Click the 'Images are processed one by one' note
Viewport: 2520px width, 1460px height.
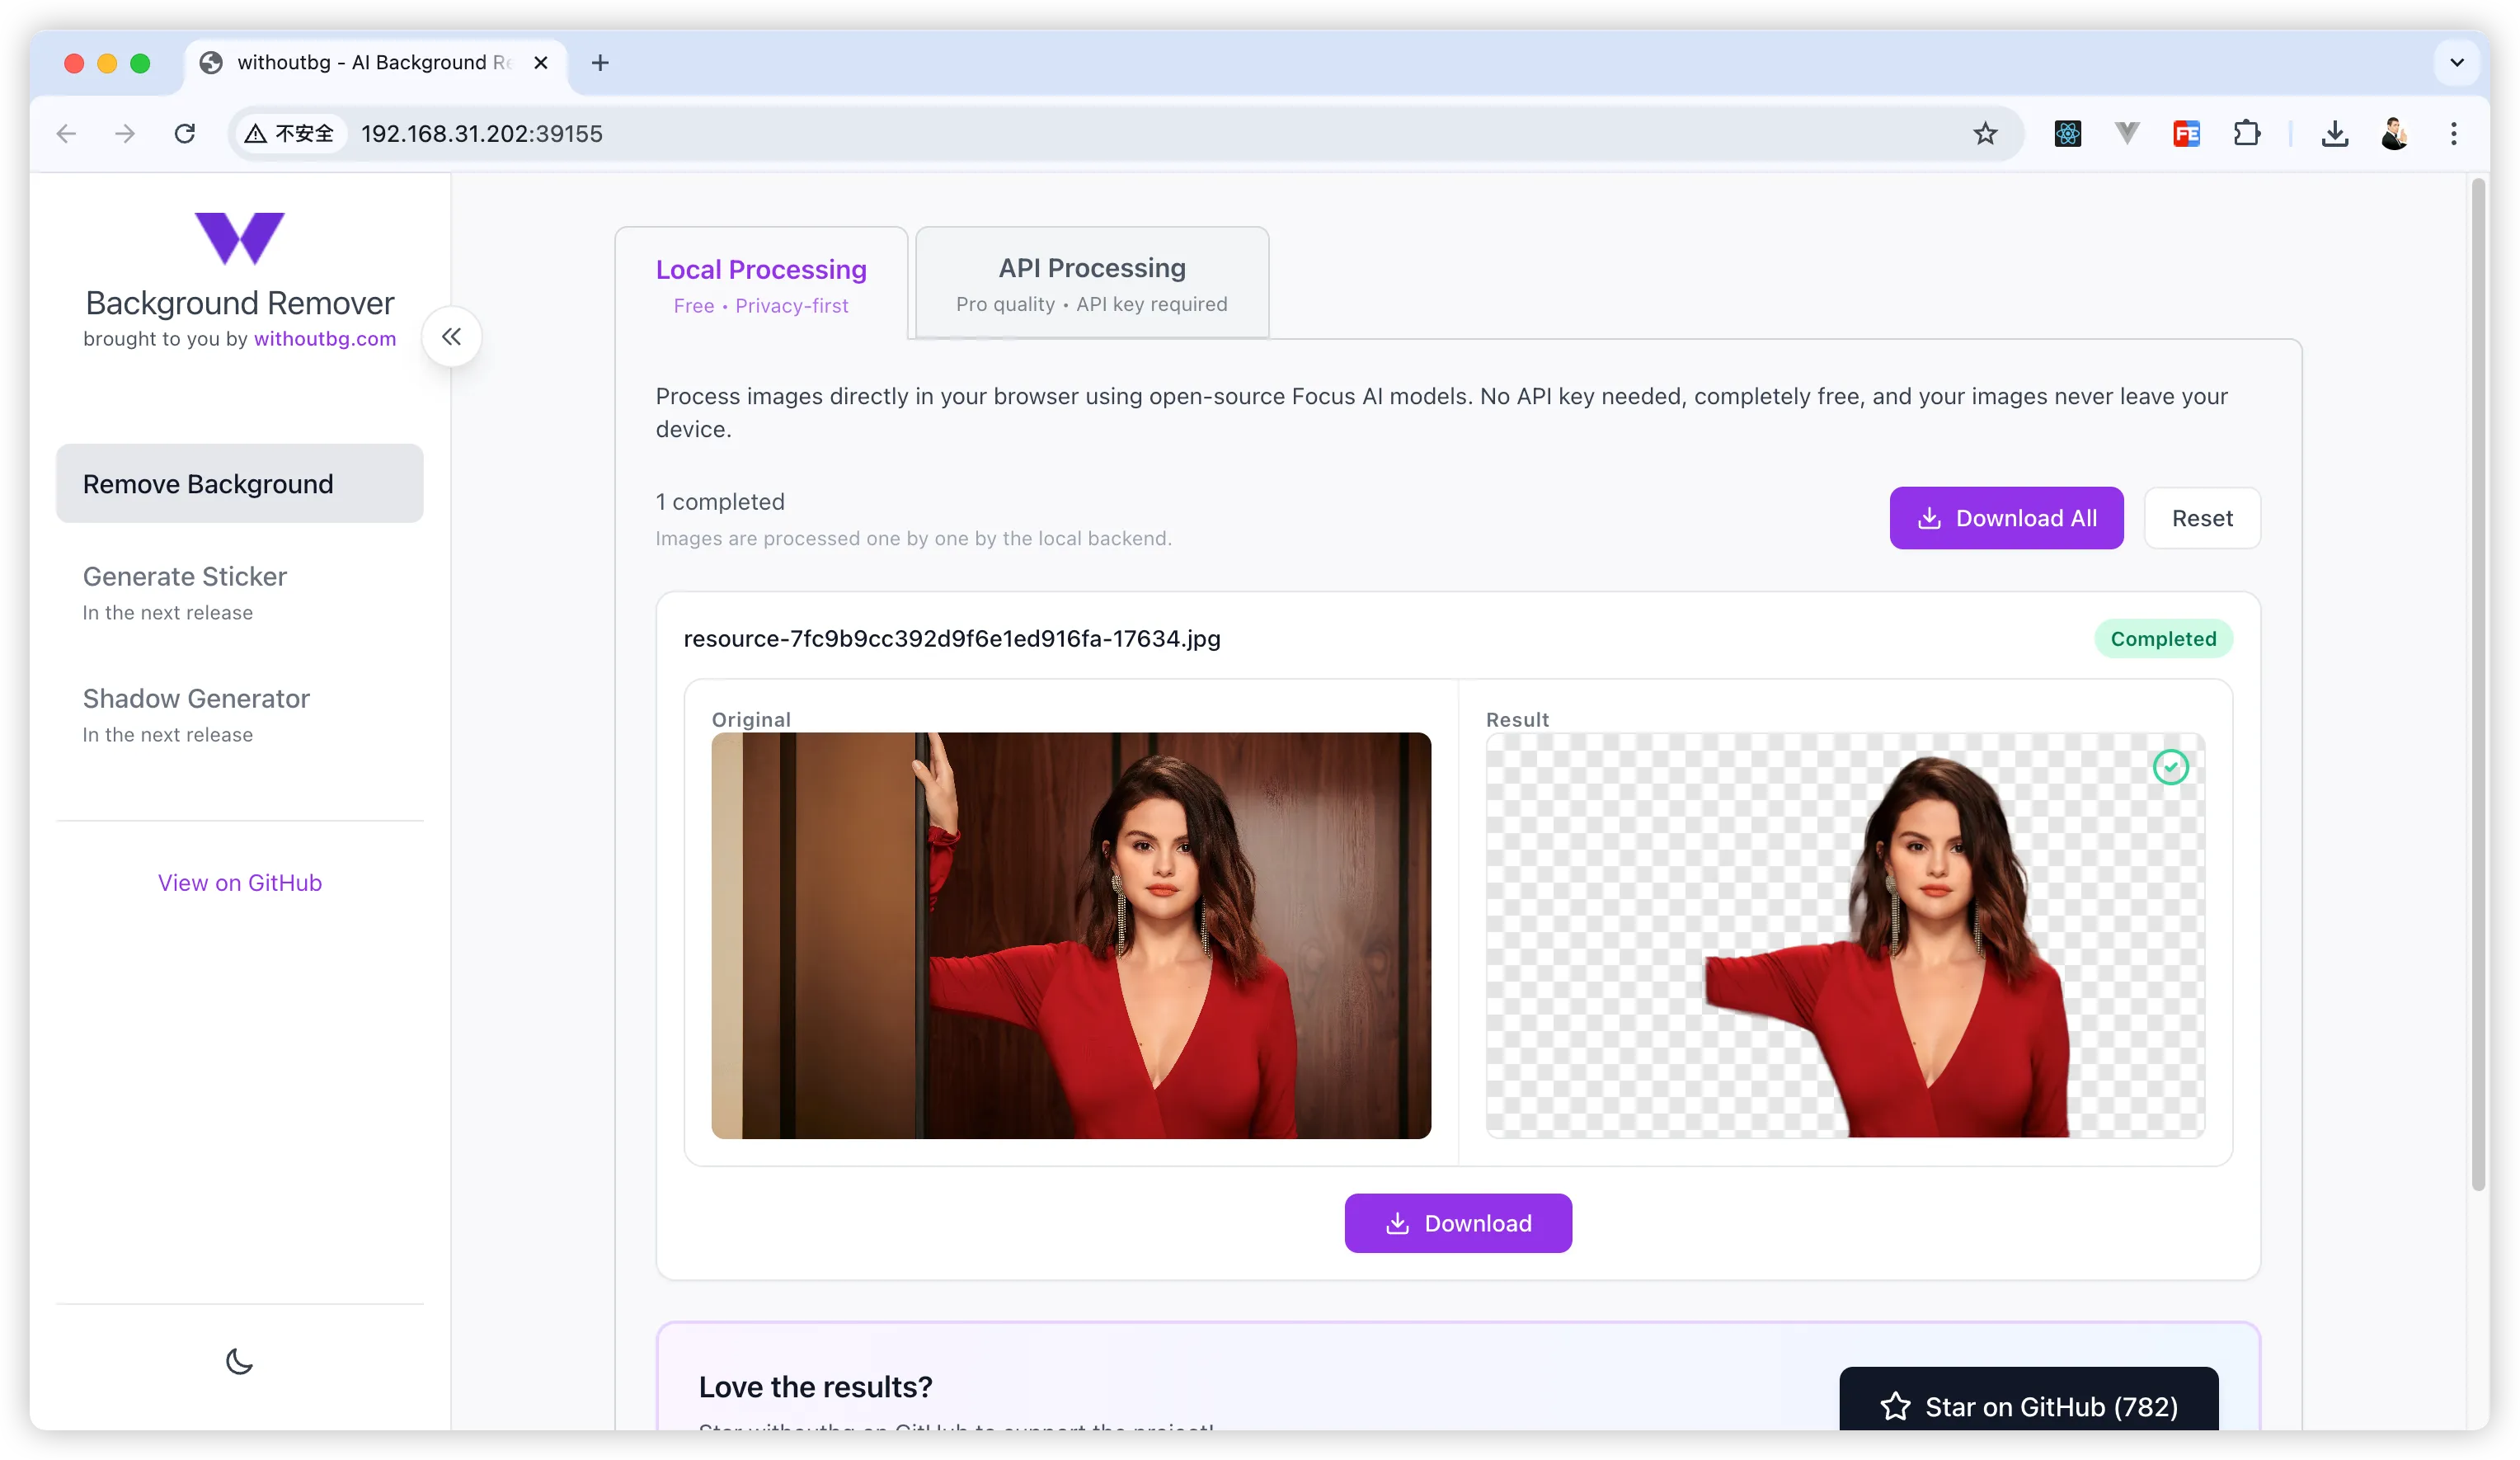913,539
